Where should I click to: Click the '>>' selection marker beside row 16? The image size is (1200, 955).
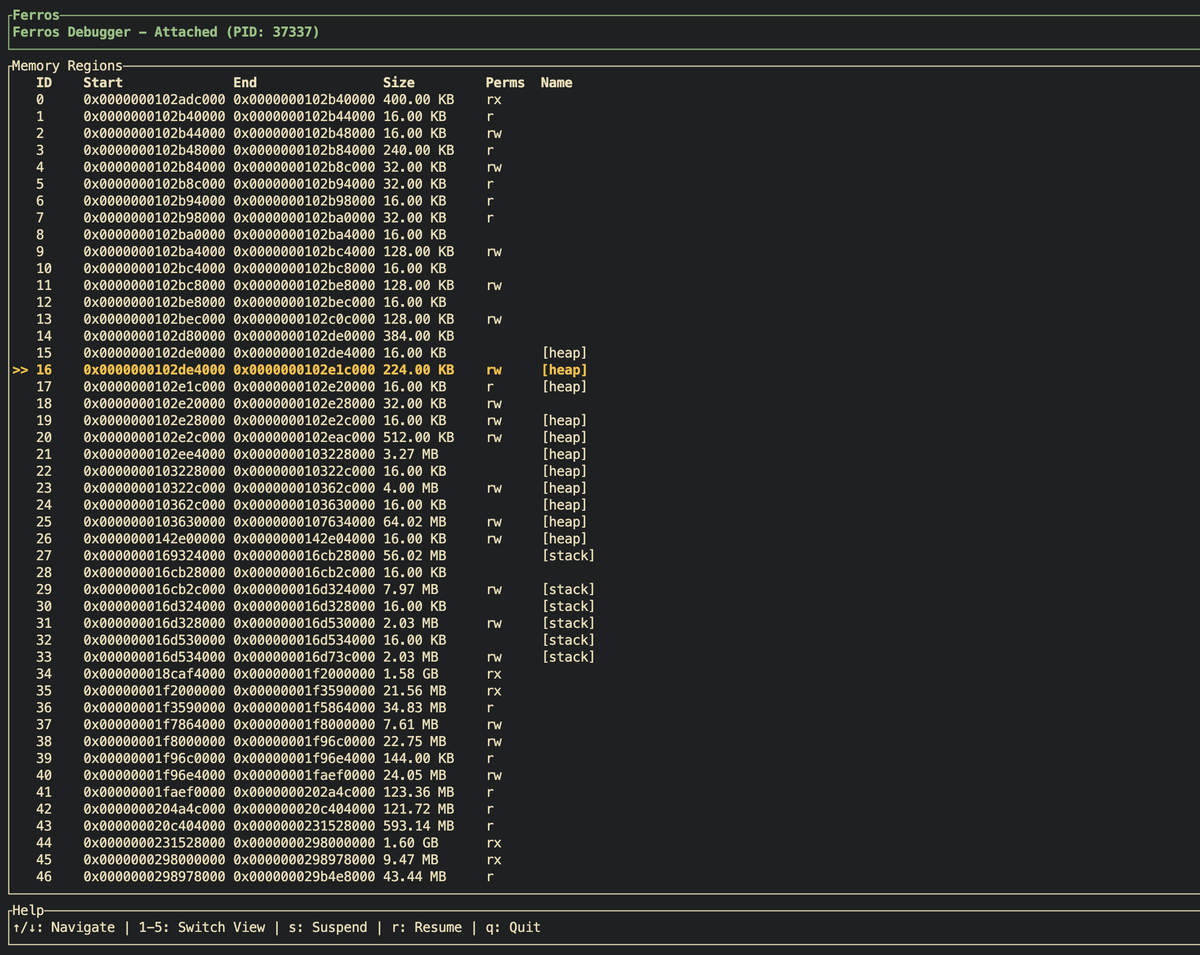point(20,370)
